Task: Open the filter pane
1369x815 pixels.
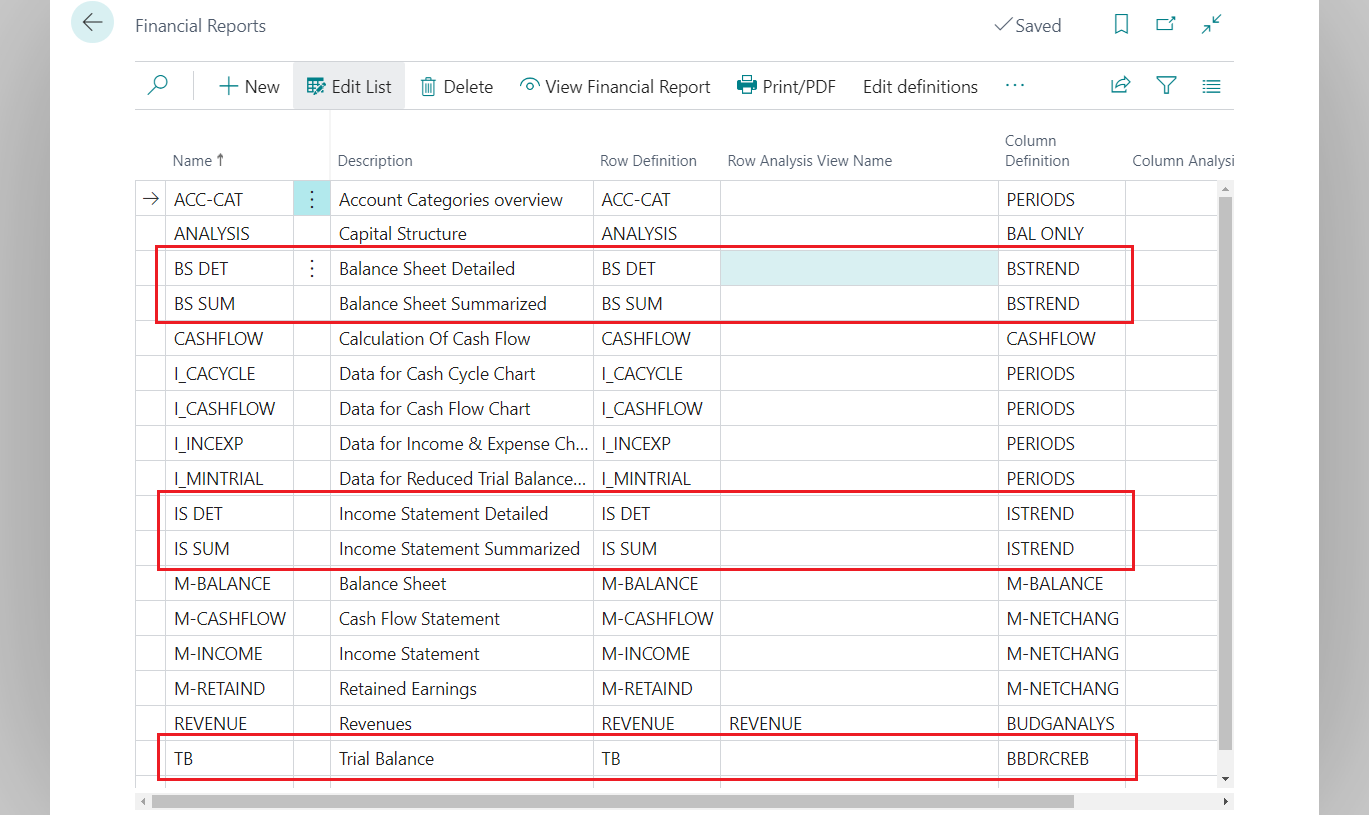Action: (x=1166, y=85)
